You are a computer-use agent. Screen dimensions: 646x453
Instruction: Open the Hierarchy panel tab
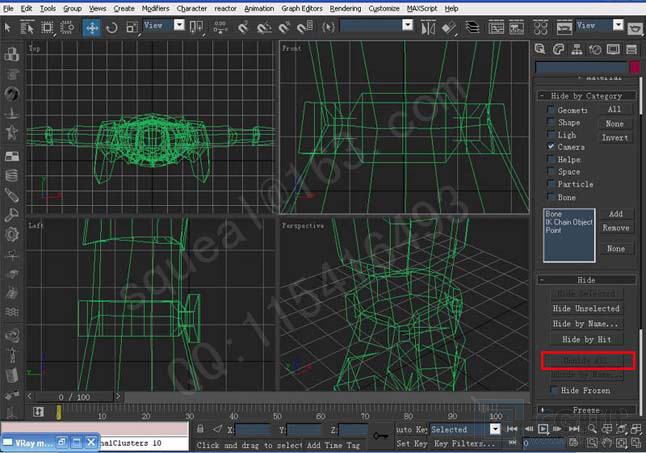pos(576,49)
